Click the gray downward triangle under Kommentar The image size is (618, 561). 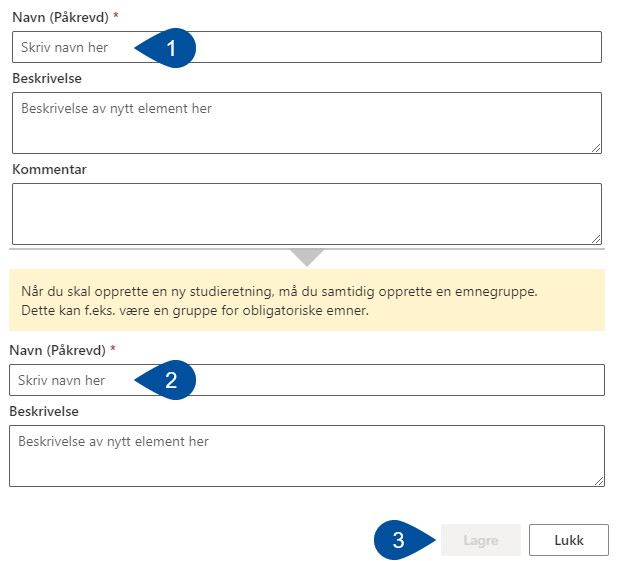(307, 257)
